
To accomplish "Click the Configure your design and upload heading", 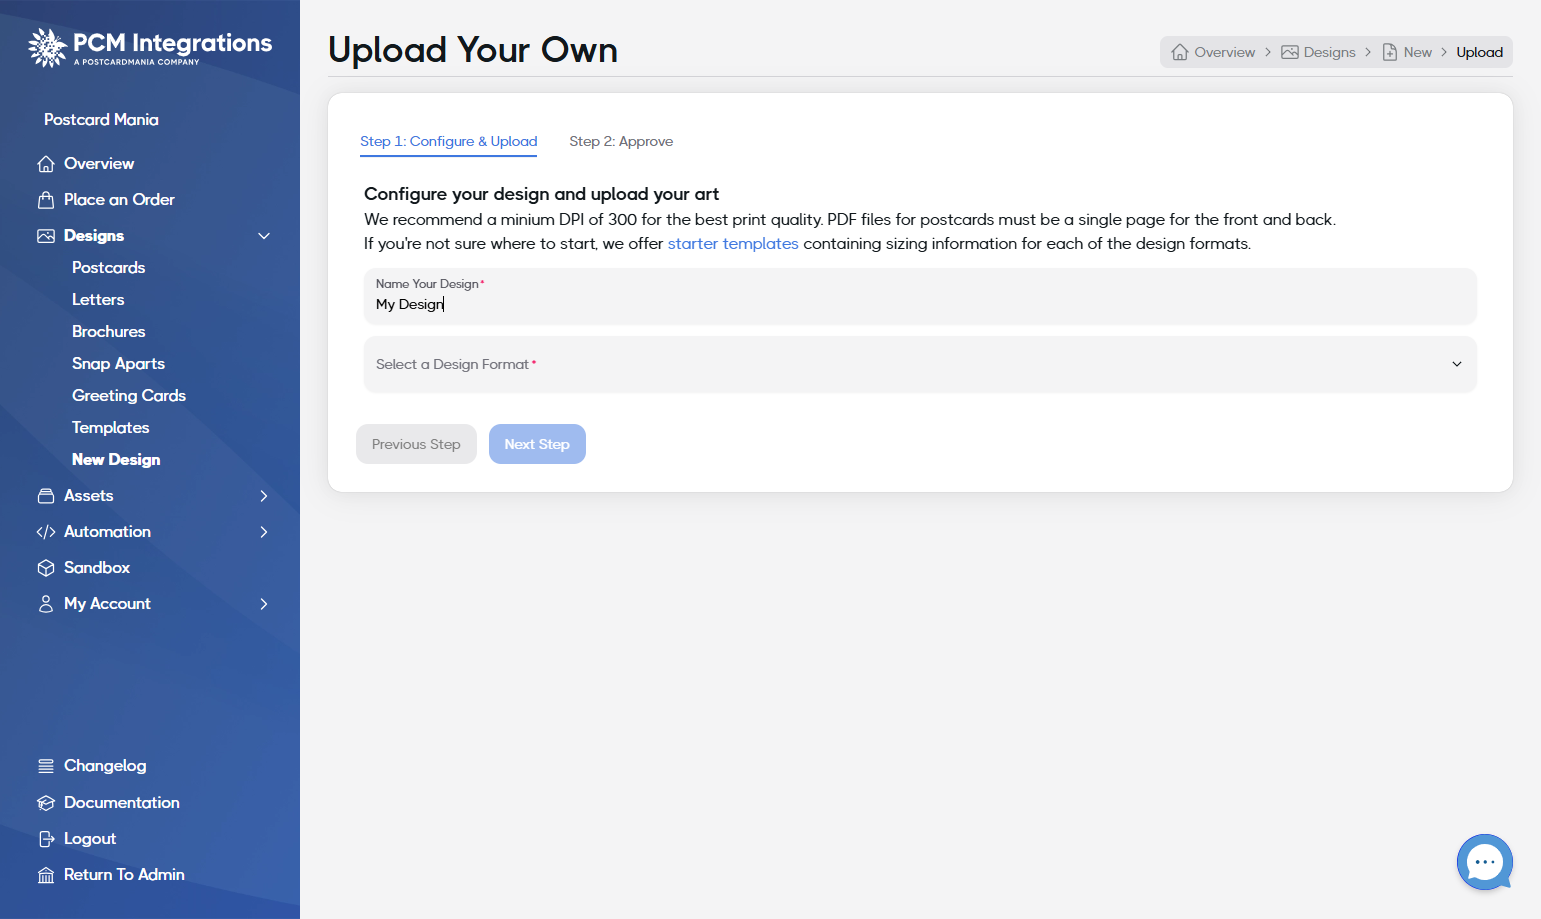I will point(541,194).
